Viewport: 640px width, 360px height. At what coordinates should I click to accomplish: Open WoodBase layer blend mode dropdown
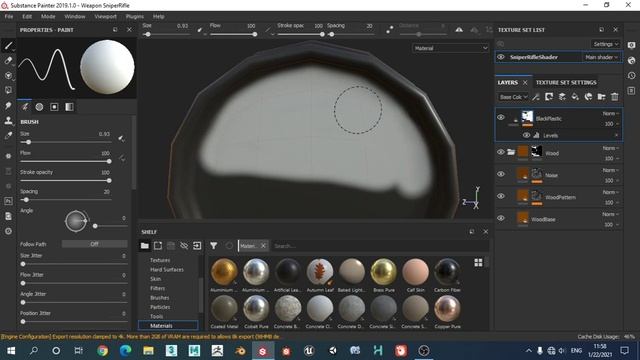pos(611,214)
